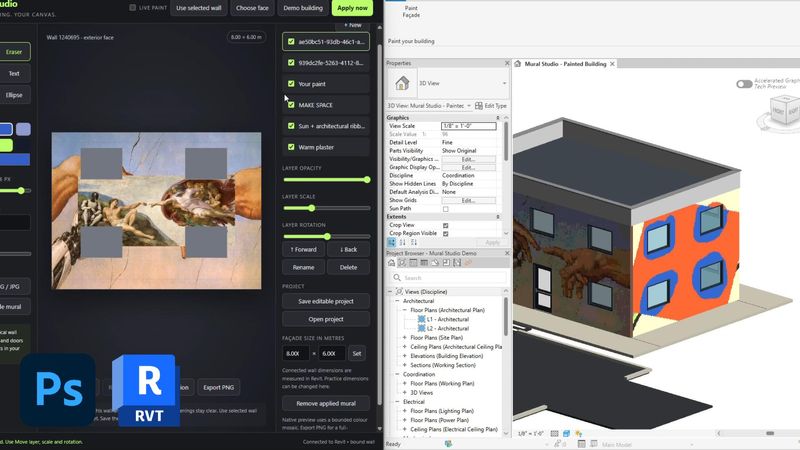Click the Paint Façade ribbon button
Viewport: 800px width, 450px height.
(411, 12)
